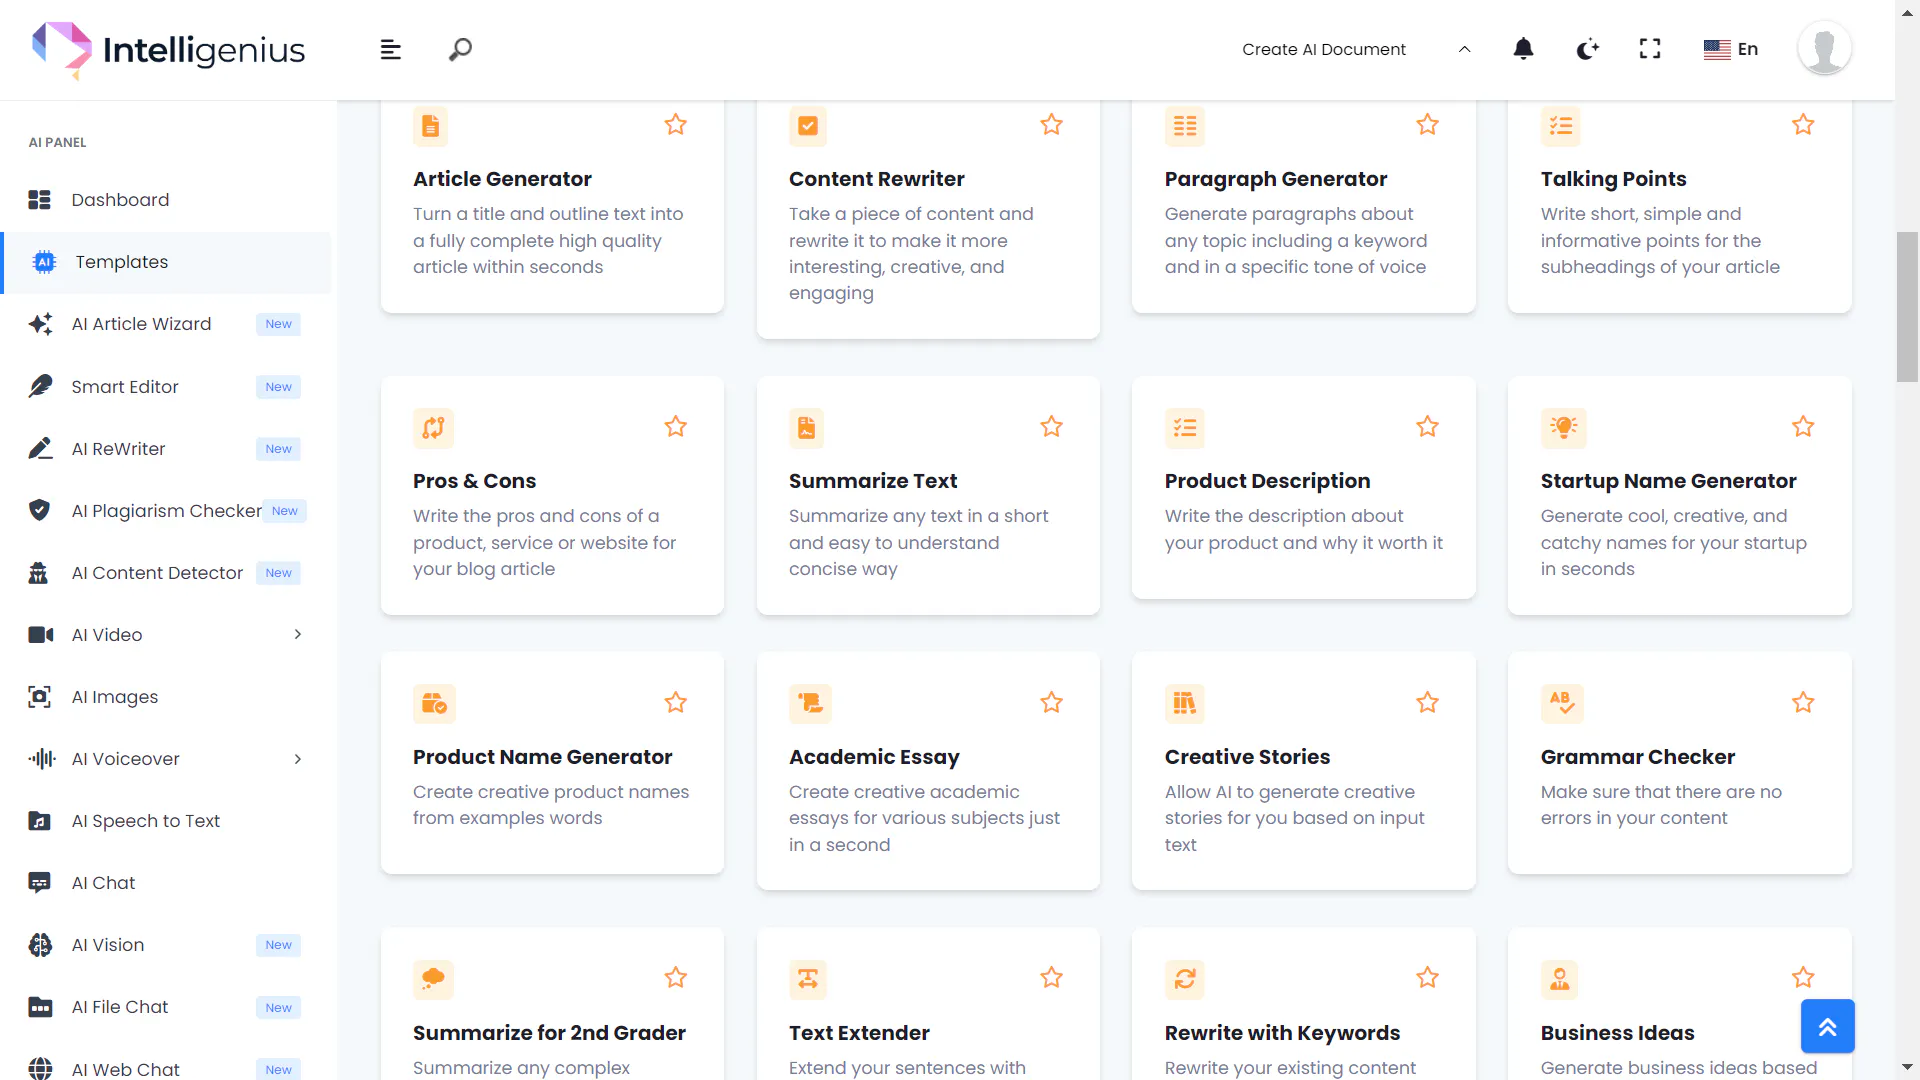Click the AI Images sidebar icon
The height and width of the screenshot is (1080, 1920).
[39, 697]
